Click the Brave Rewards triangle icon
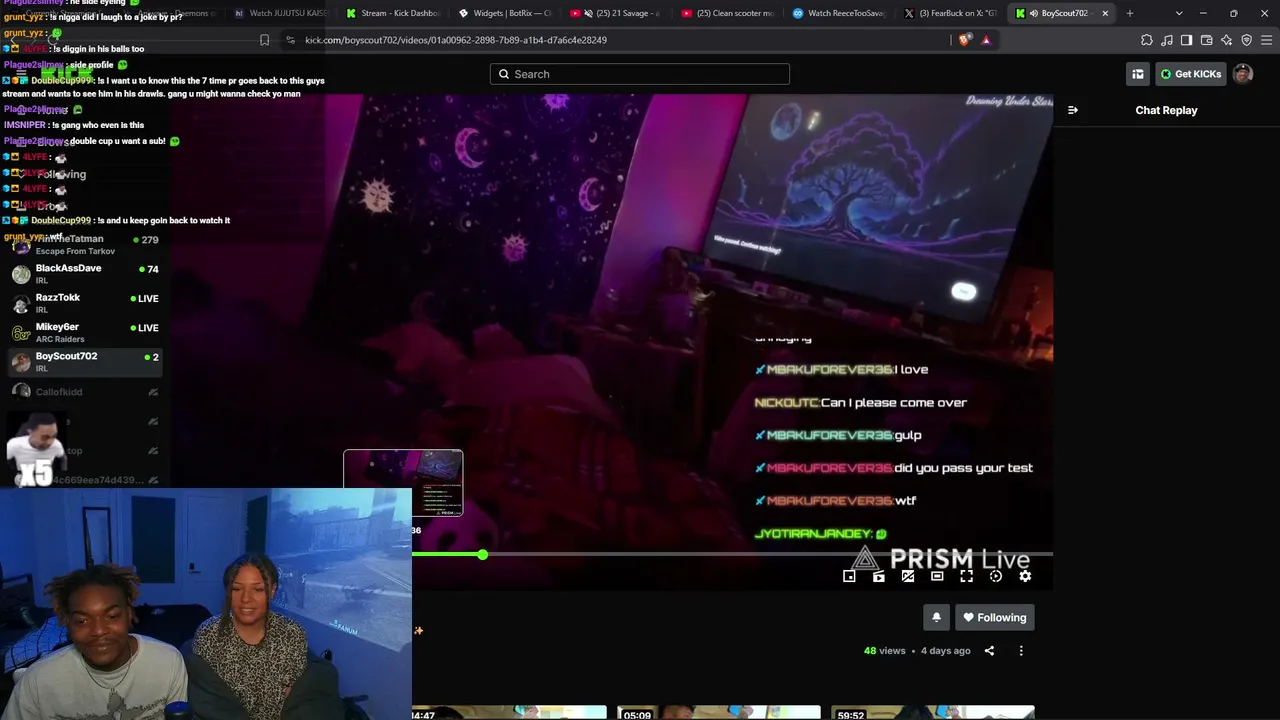Viewport: 1280px width, 720px height. click(x=986, y=40)
